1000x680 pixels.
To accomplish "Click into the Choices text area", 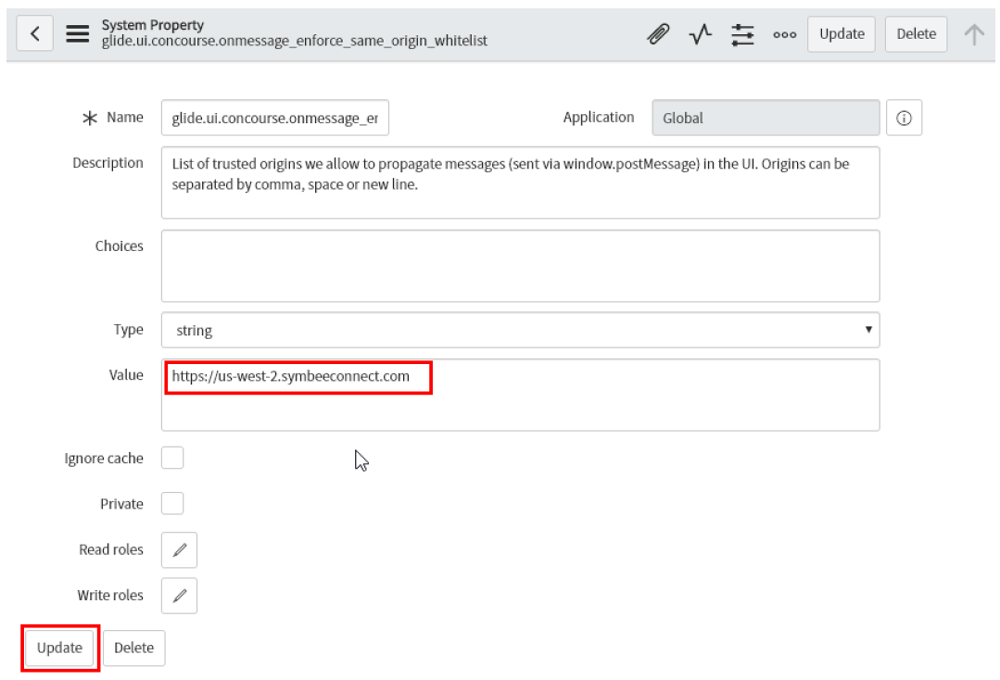I will click(x=520, y=266).
